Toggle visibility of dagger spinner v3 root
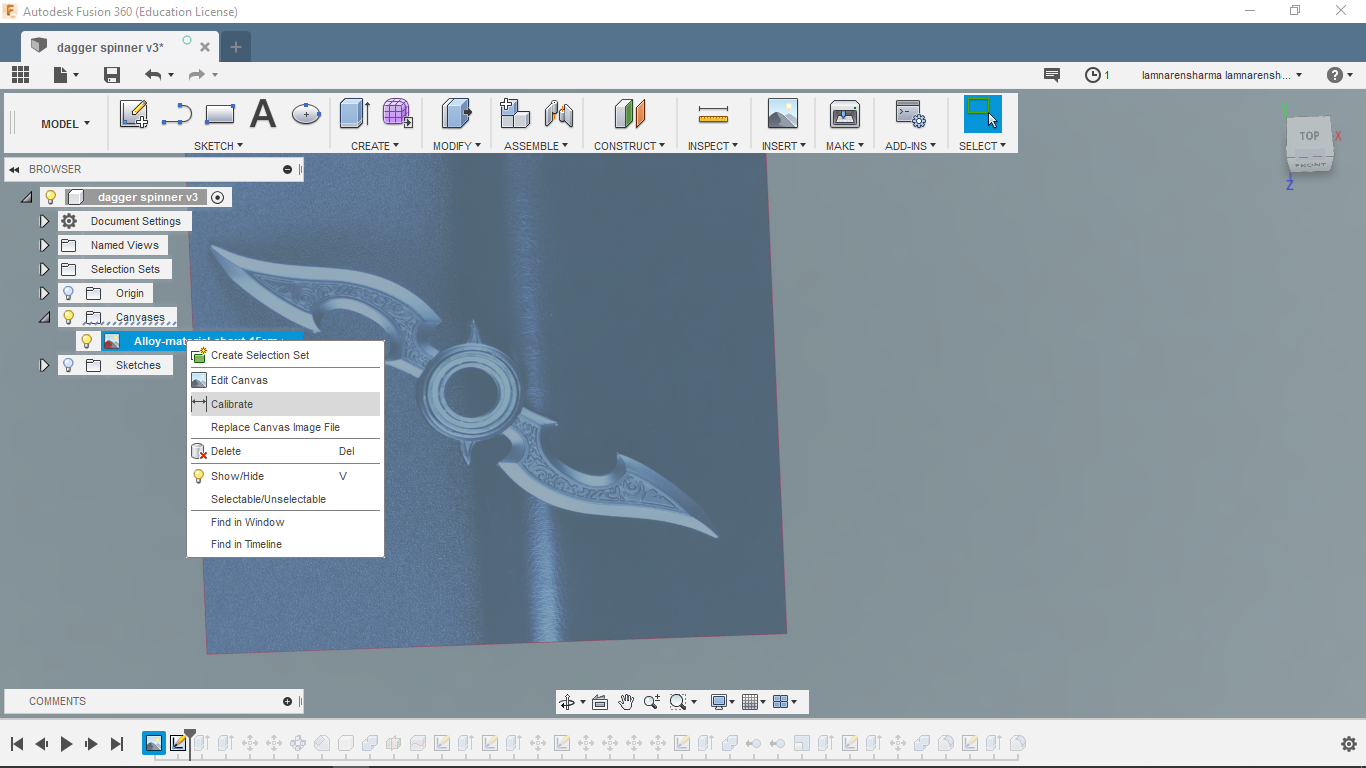 tap(51, 197)
